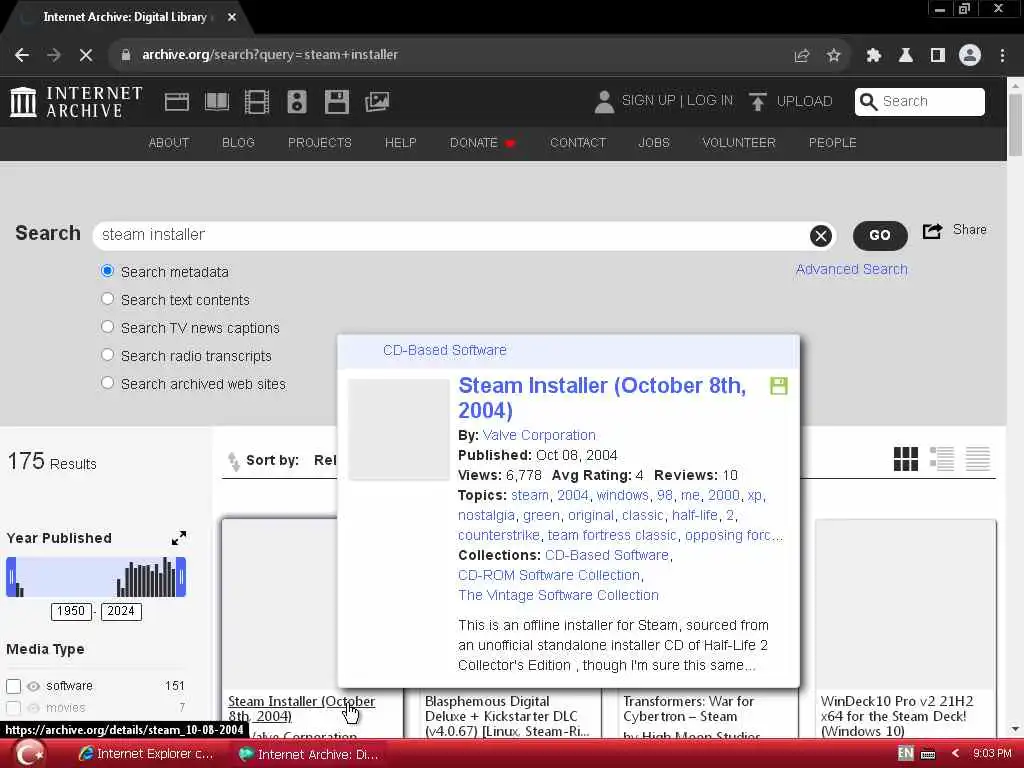
Task: Open the Audio speaker icon
Action: [x=296, y=102]
